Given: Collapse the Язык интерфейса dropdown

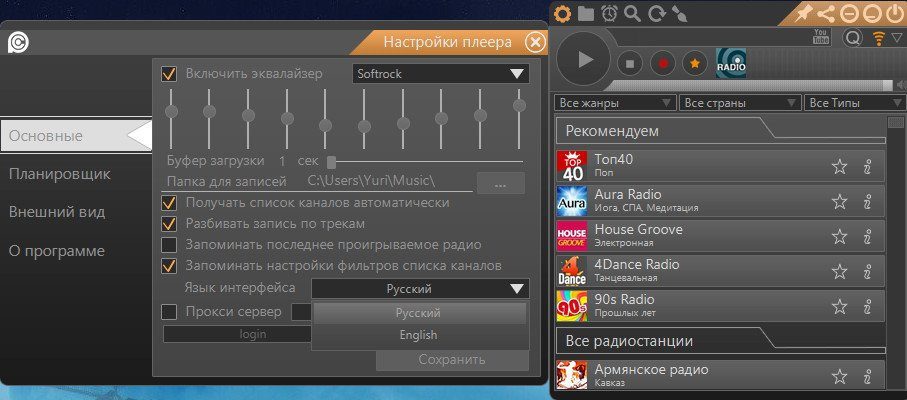Looking at the screenshot, I should [420, 289].
